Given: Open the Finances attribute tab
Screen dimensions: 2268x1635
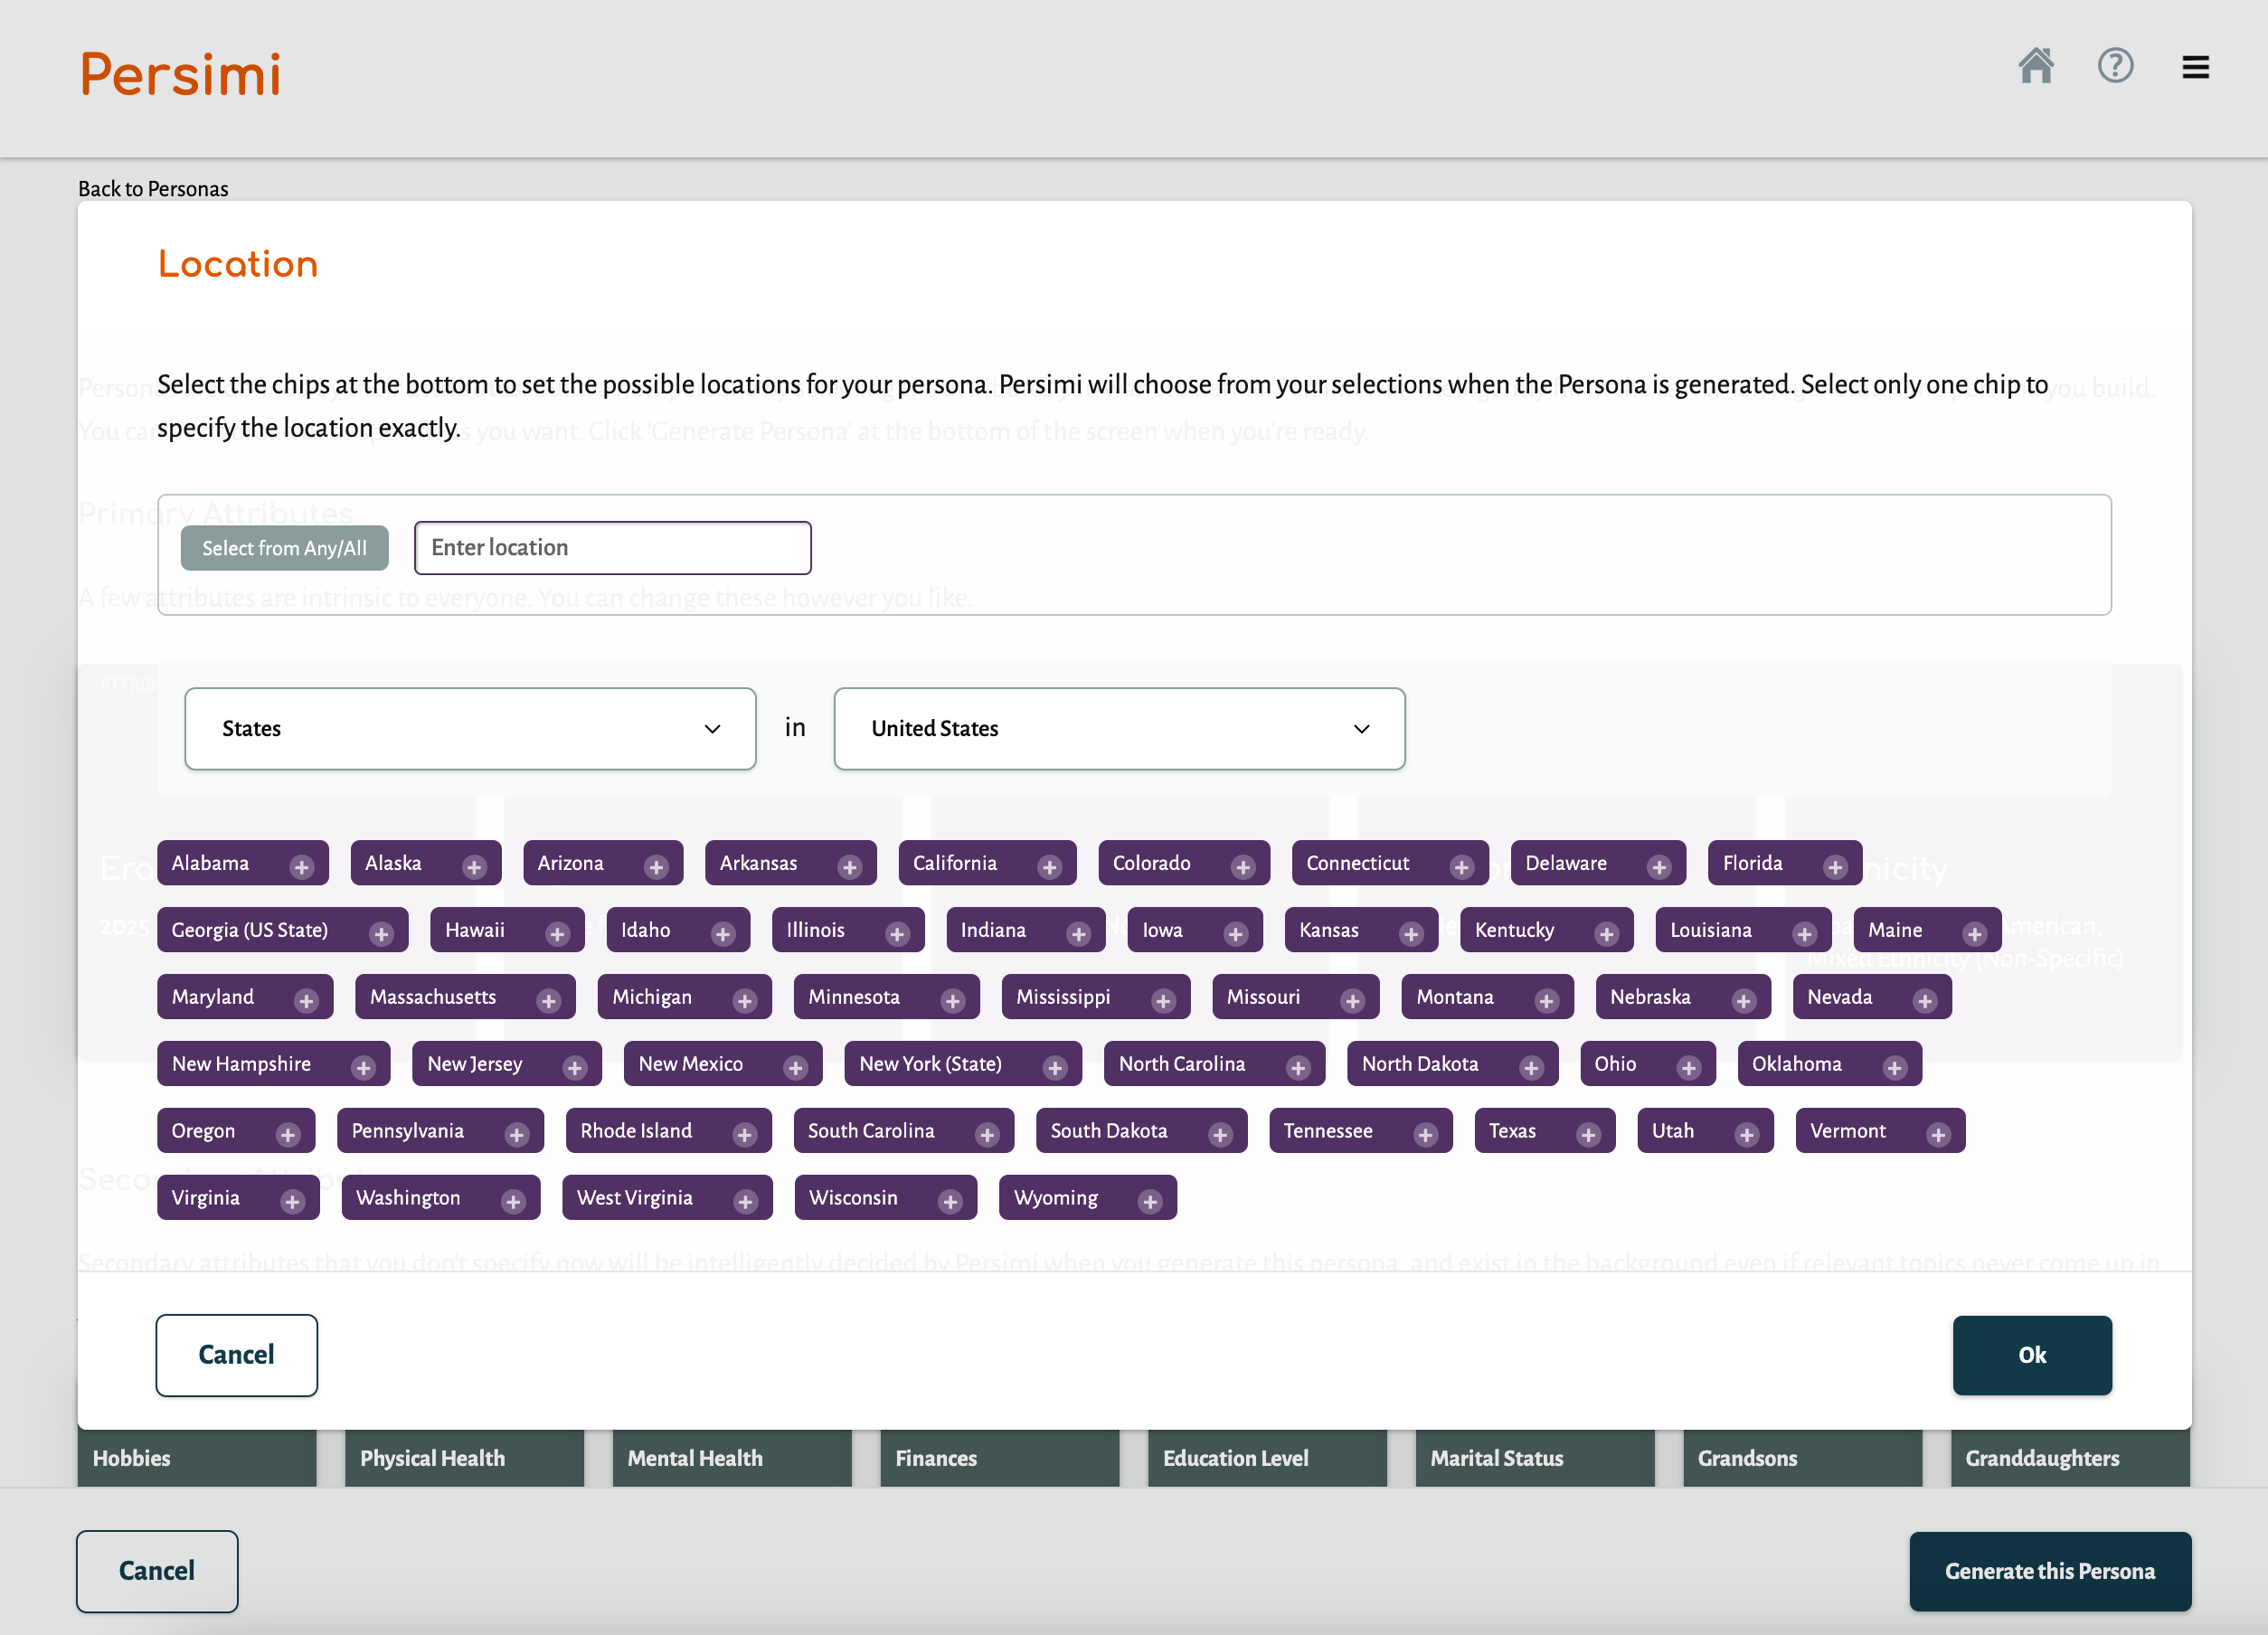Looking at the screenshot, I should click(x=1000, y=1458).
